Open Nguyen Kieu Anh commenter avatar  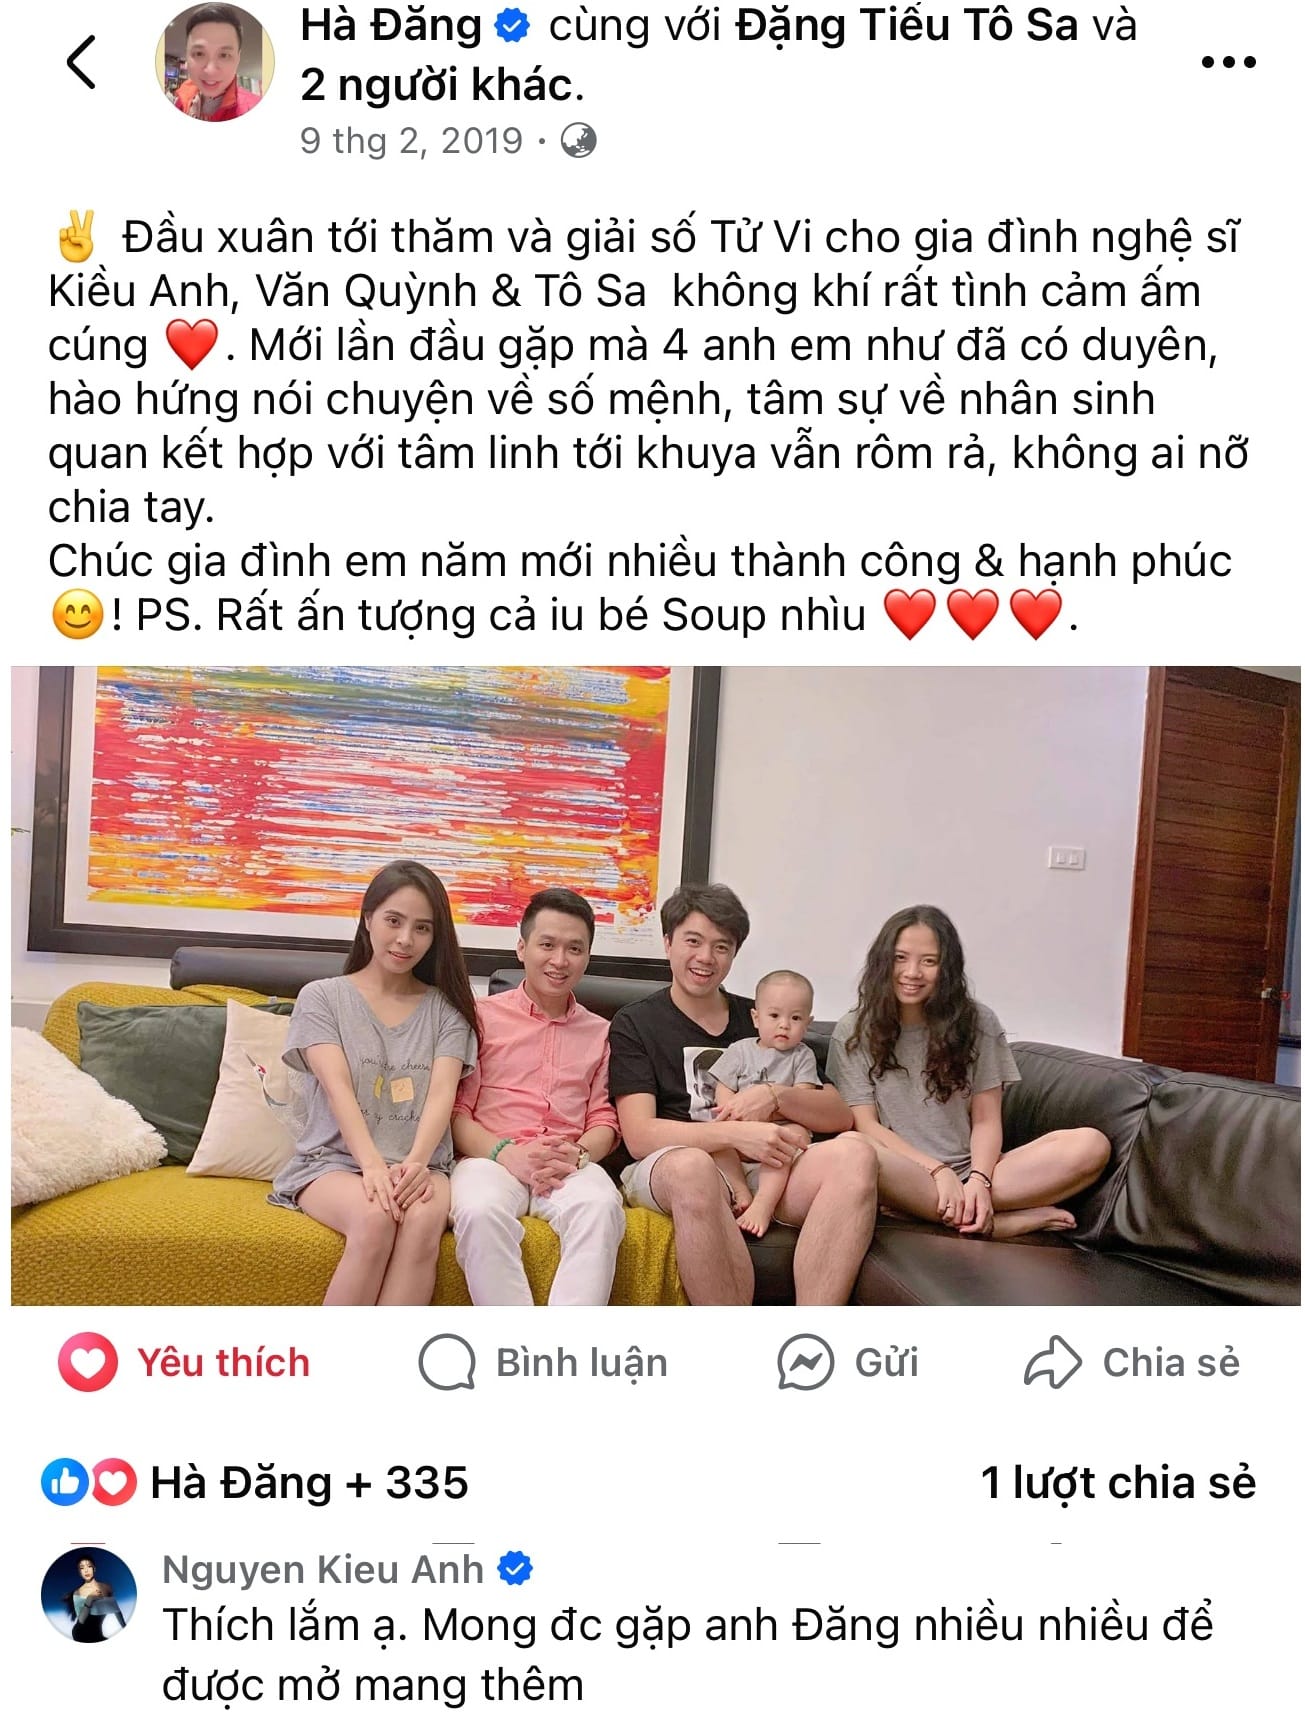click(x=88, y=1596)
